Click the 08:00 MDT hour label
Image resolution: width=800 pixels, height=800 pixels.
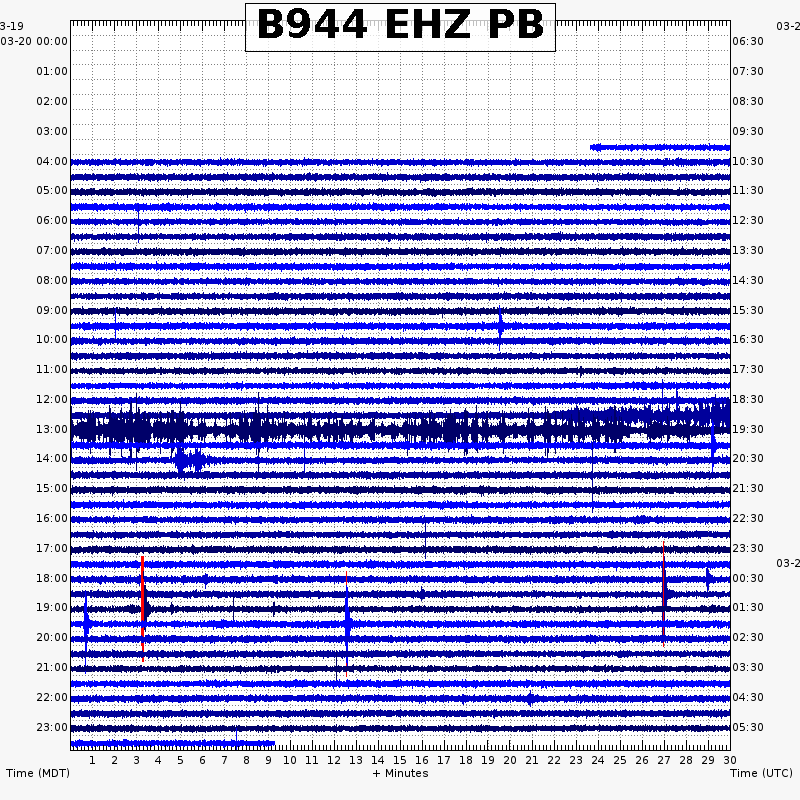click(x=52, y=280)
